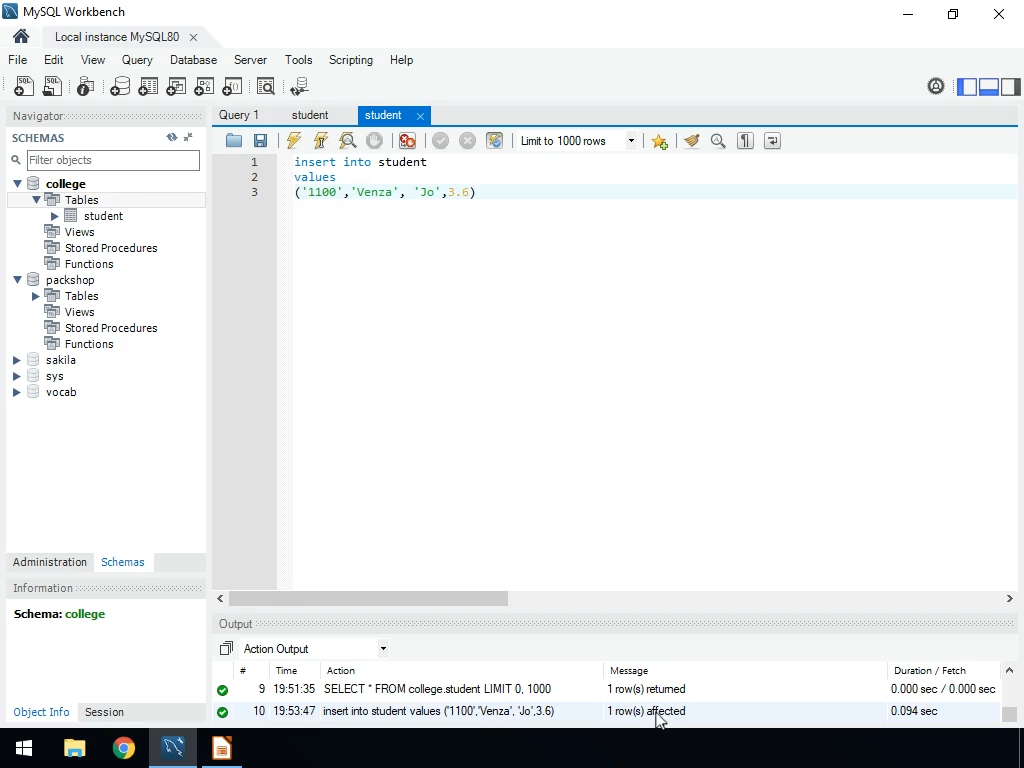Open the Scripting menu
This screenshot has height=768, width=1024.
[x=351, y=59]
